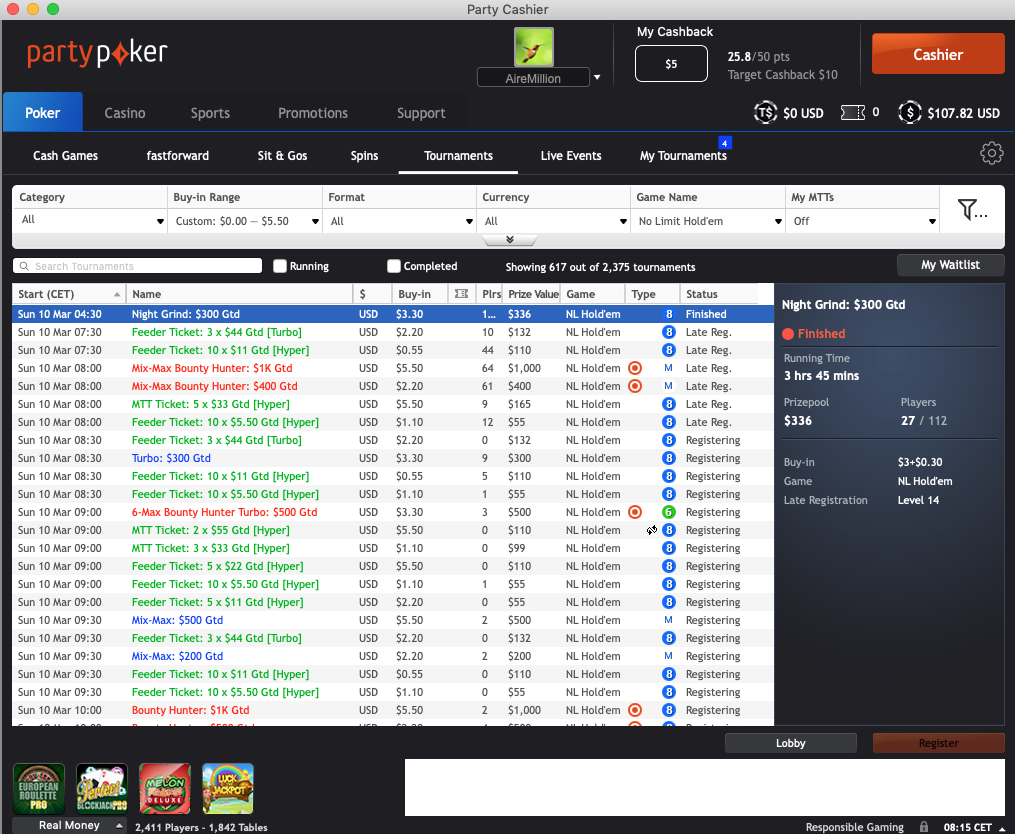The image size is (1015, 834).
Task: Click the Lobby button
Action: [x=790, y=743]
